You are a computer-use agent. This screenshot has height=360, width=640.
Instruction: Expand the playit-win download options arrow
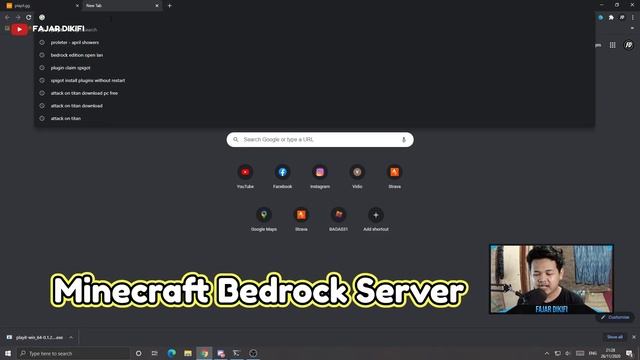point(71,338)
